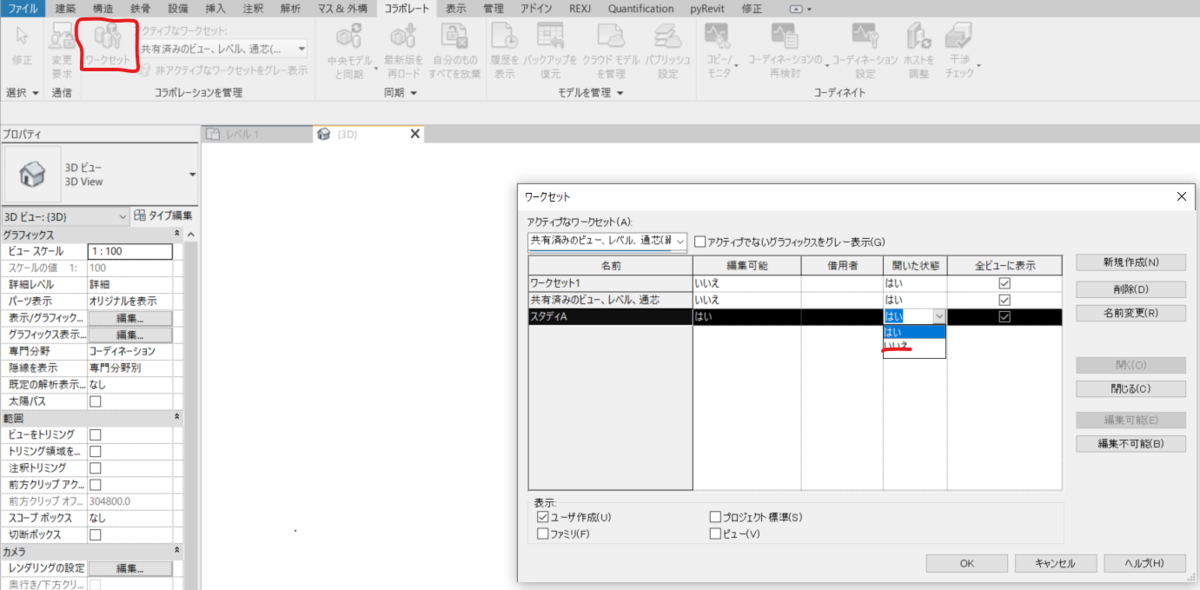Toggle ビューをトリミング checkbox

(96, 435)
